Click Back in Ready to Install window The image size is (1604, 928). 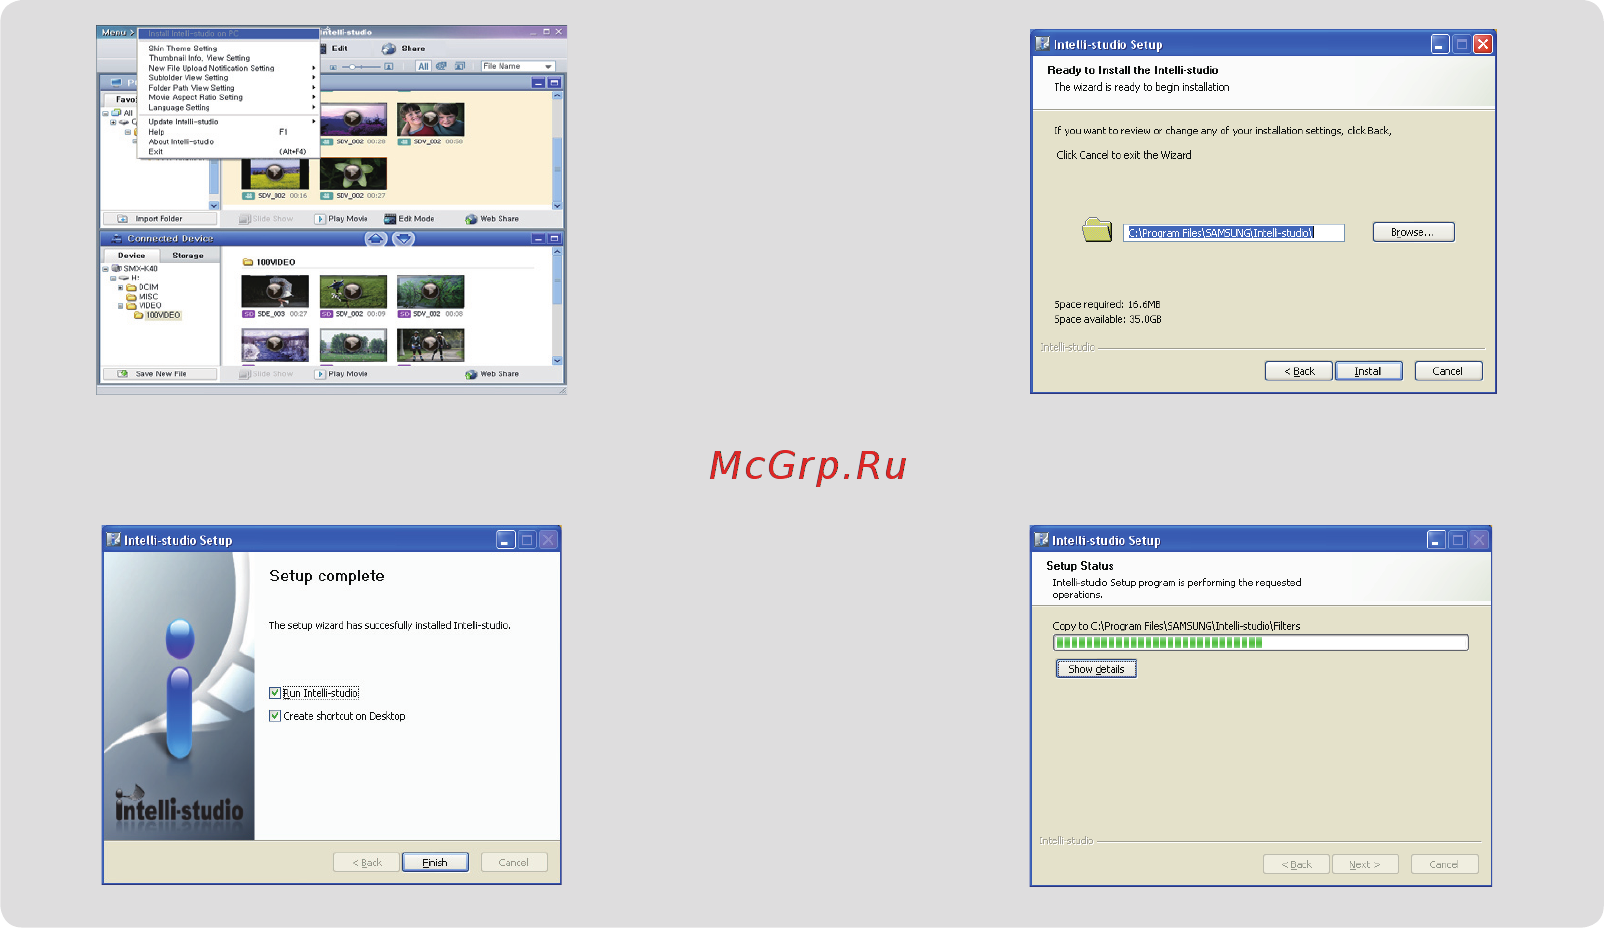[1299, 371]
